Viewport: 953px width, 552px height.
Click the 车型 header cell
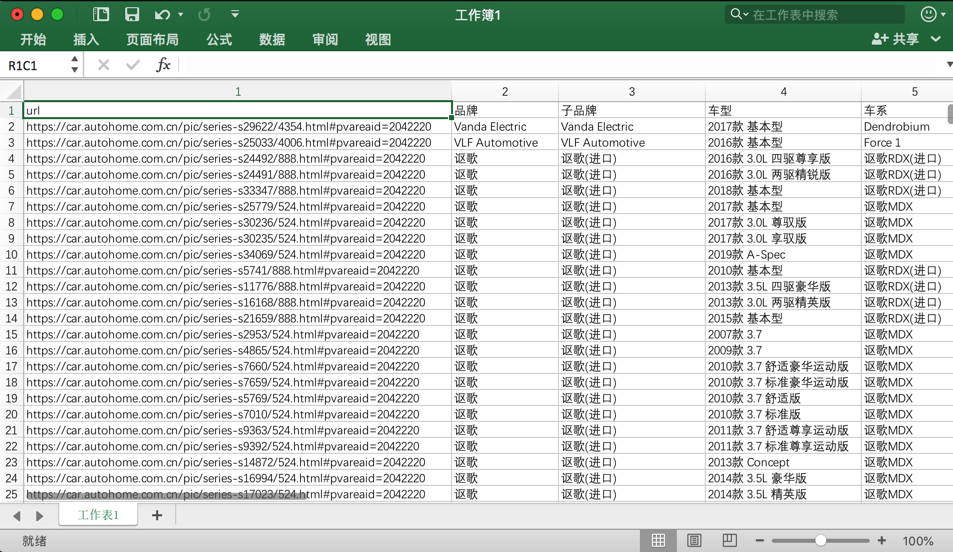click(783, 110)
